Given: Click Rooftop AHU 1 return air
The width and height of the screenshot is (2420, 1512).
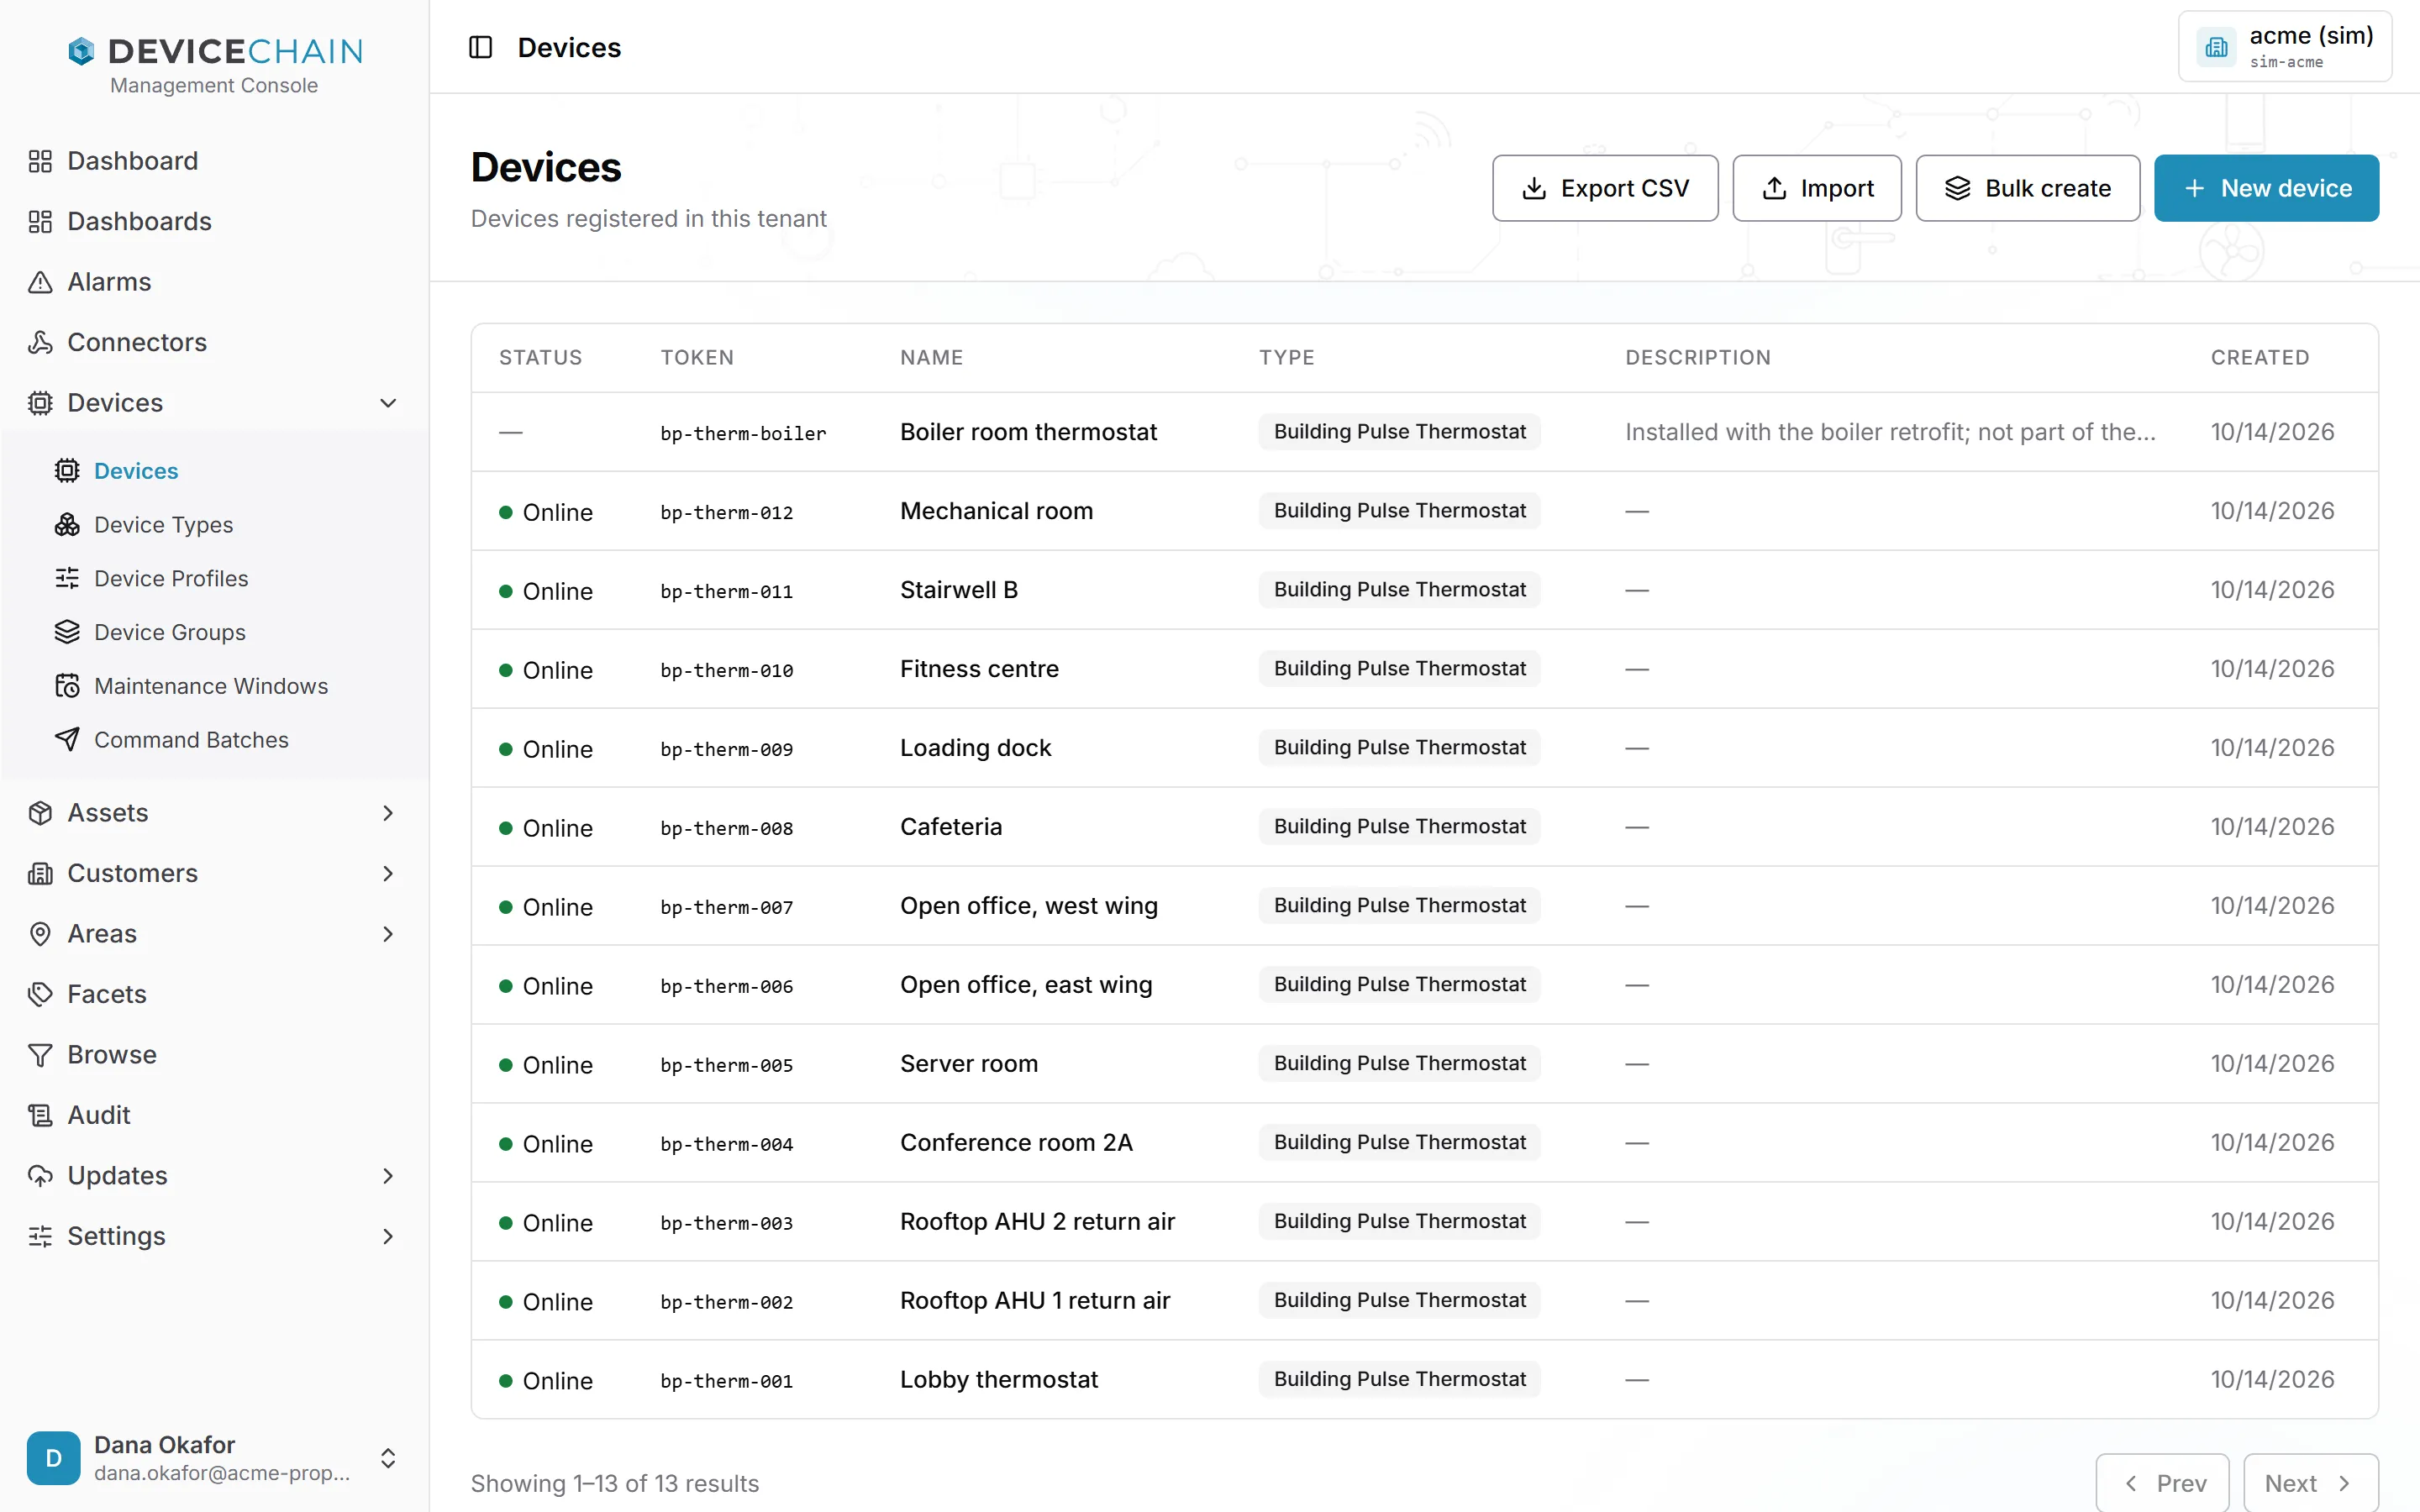Looking at the screenshot, I should (x=1034, y=1301).
